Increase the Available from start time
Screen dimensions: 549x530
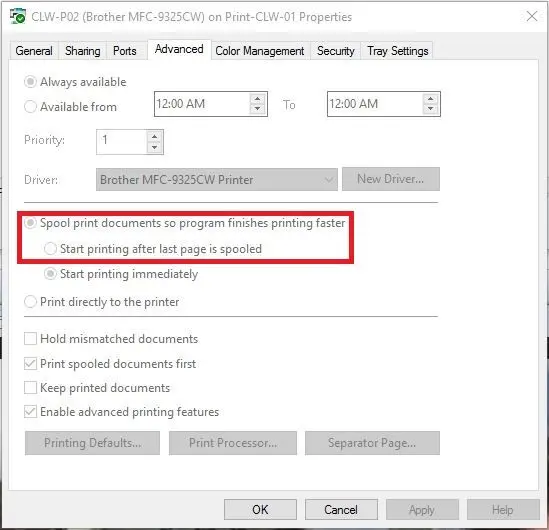click(x=257, y=99)
